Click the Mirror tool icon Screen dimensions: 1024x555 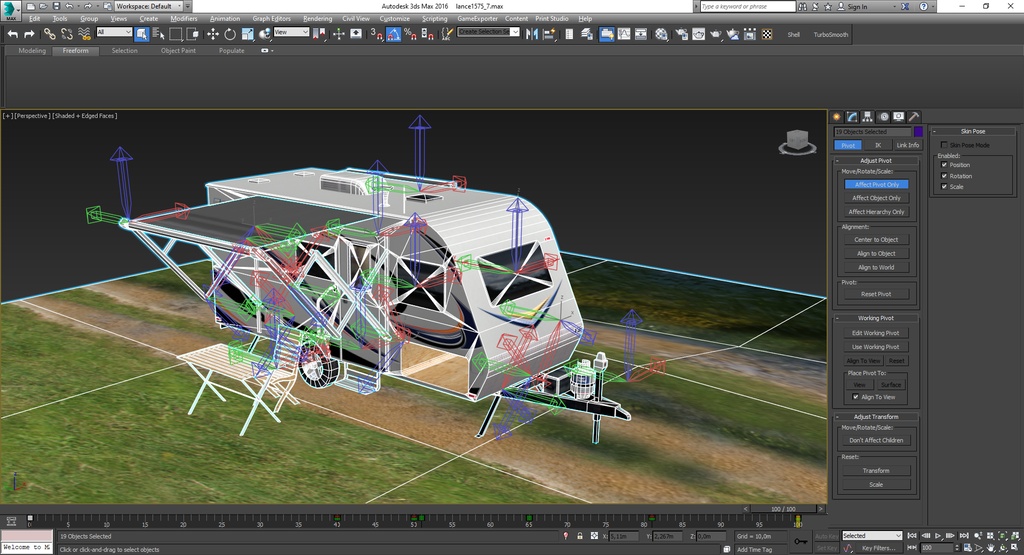pos(532,34)
